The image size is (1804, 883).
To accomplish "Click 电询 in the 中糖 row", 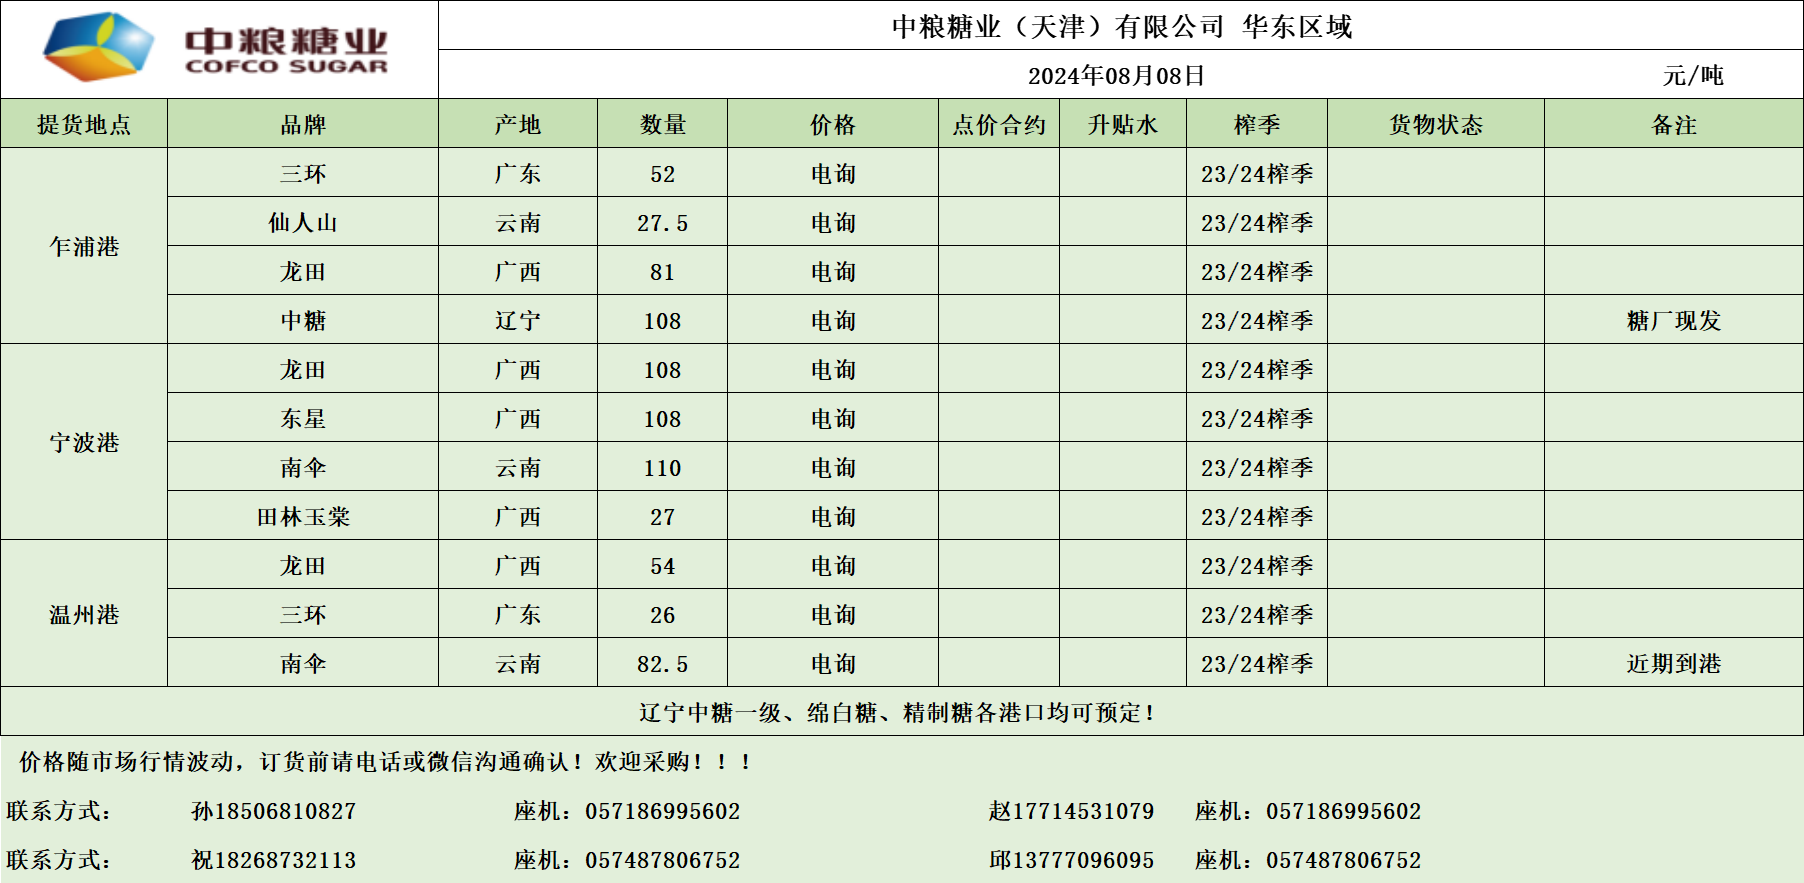I will pos(833,321).
